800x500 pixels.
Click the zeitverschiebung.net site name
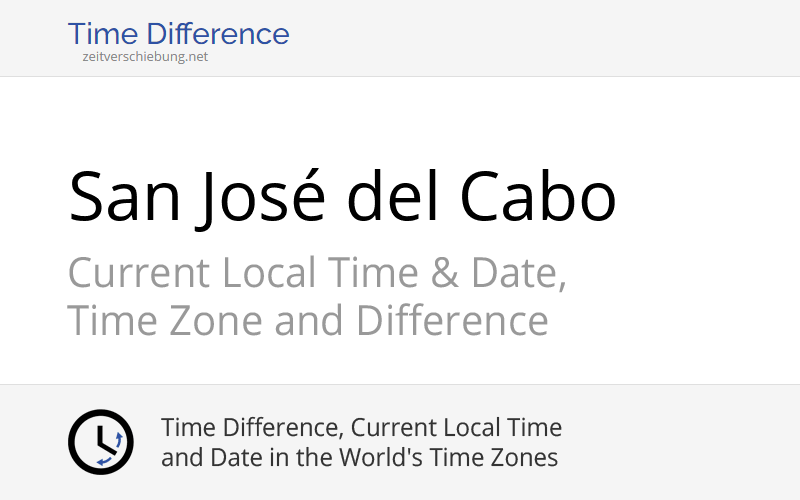[x=145, y=57]
